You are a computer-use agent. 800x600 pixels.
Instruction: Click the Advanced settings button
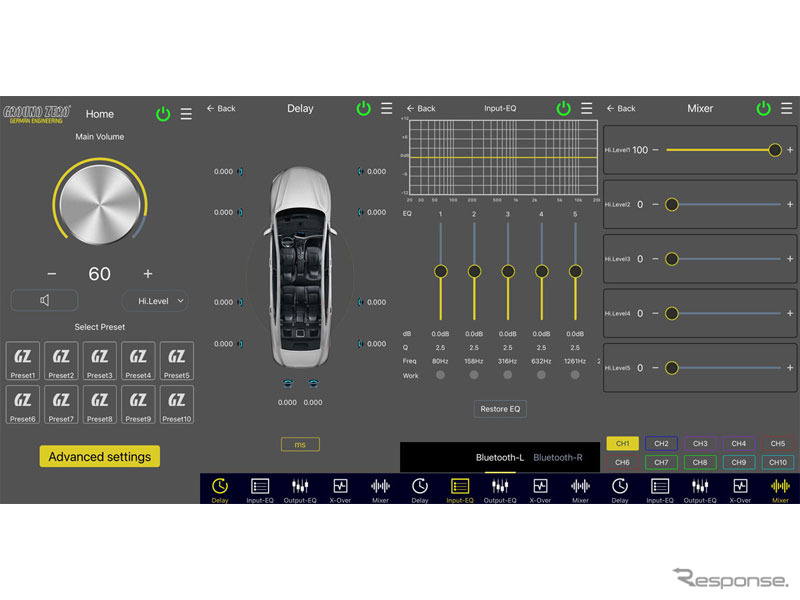(x=99, y=456)
